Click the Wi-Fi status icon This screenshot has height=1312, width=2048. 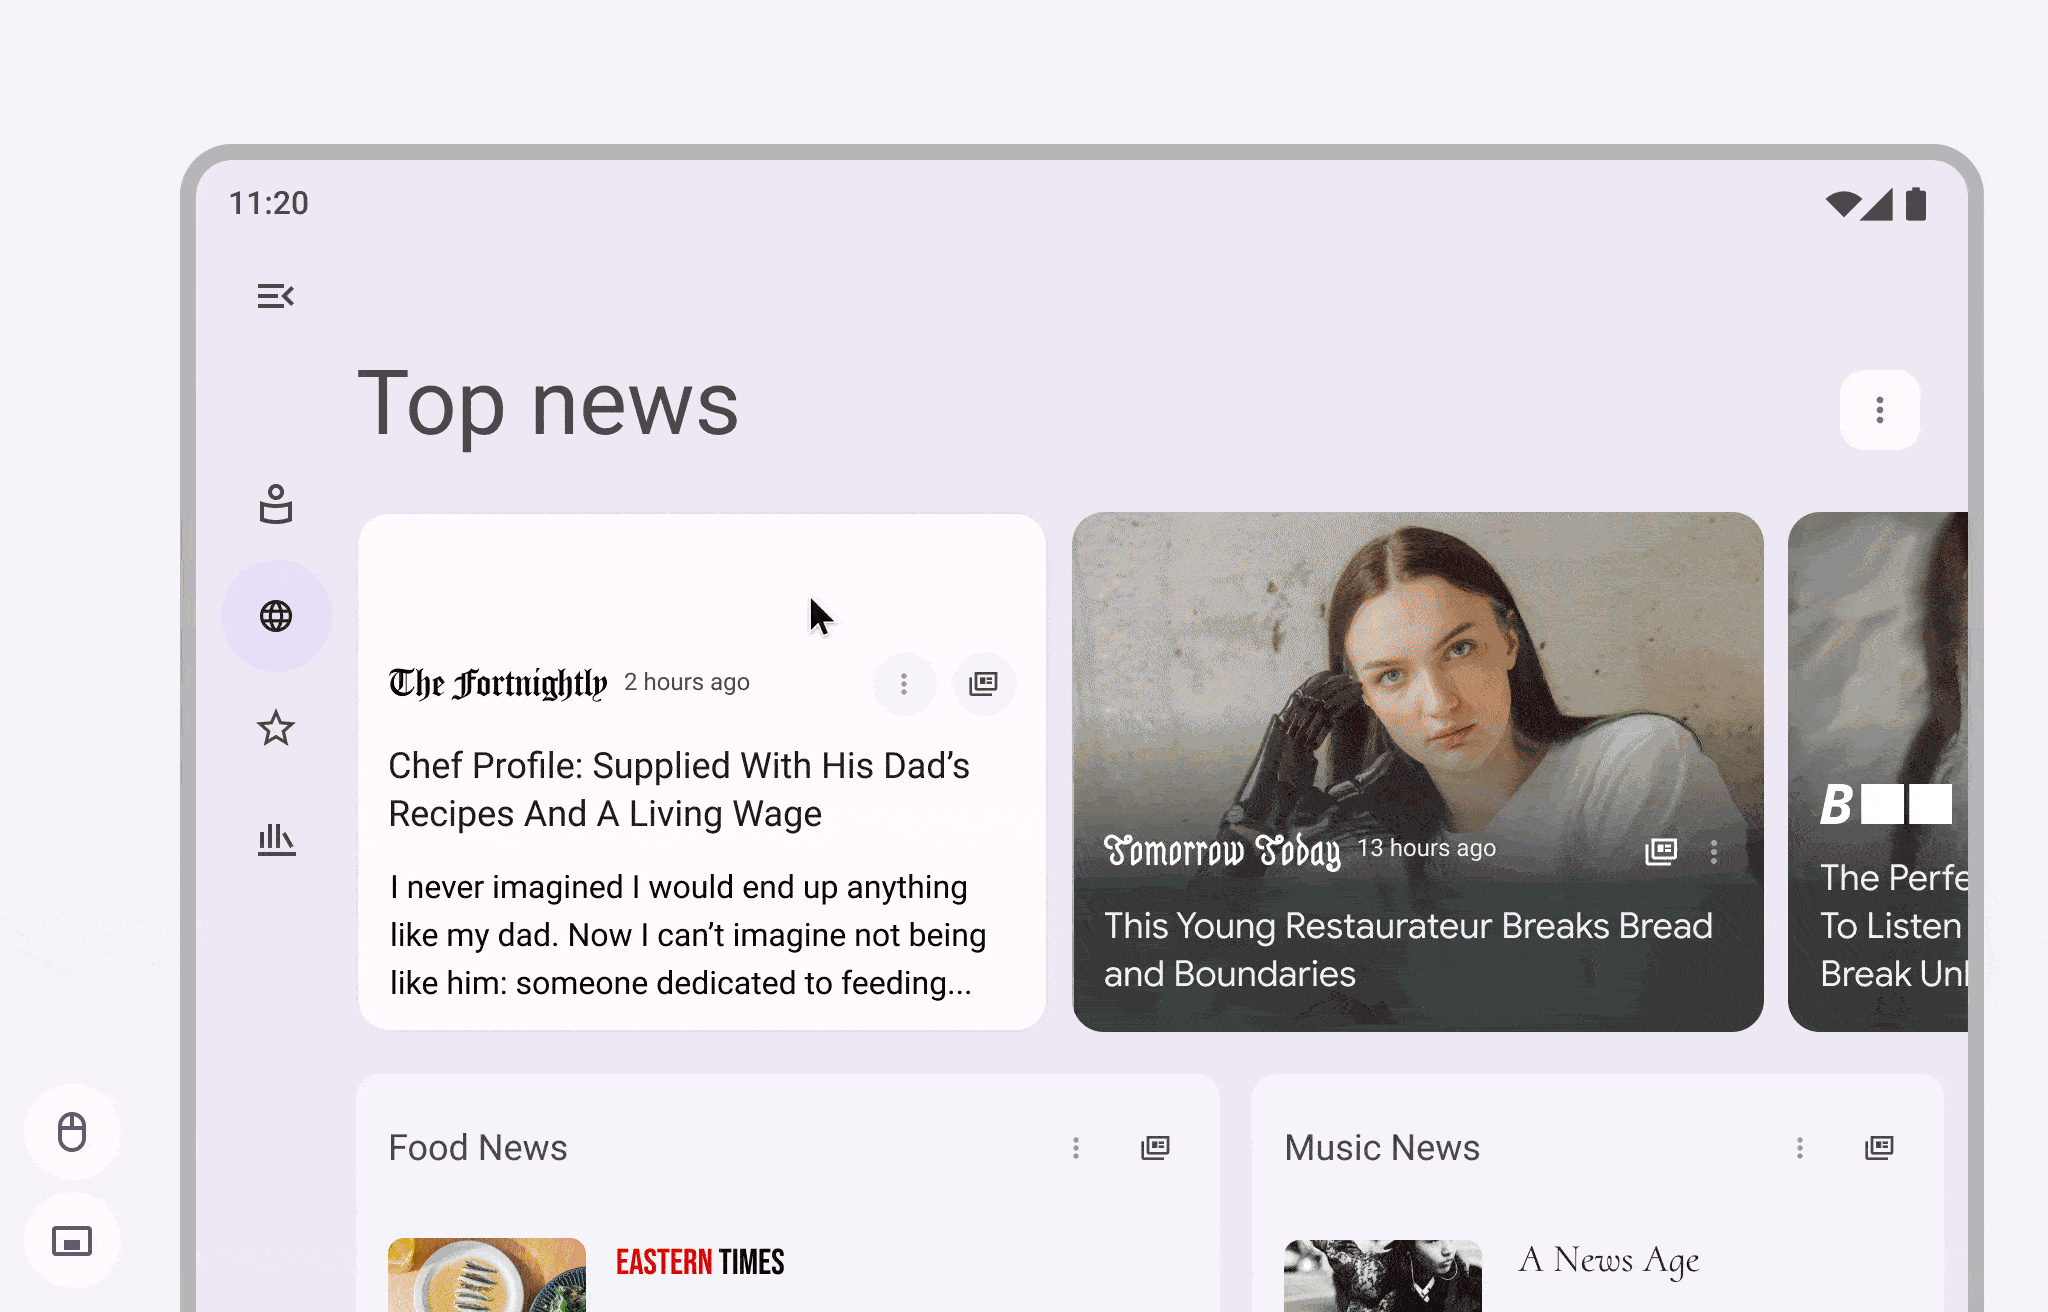pyautogui.click(x=1842, y=204)
